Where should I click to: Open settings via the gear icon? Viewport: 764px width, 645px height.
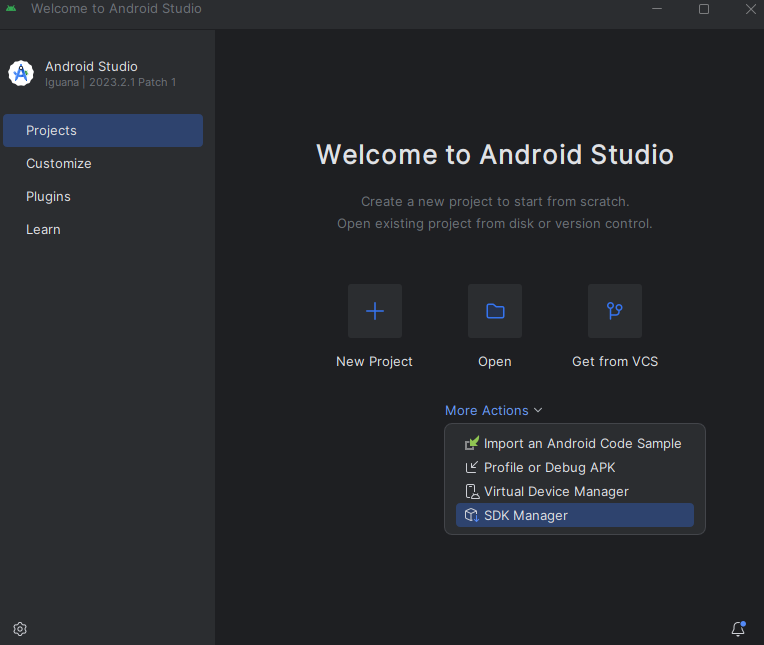pyautogui.click(x=20, y=629)
